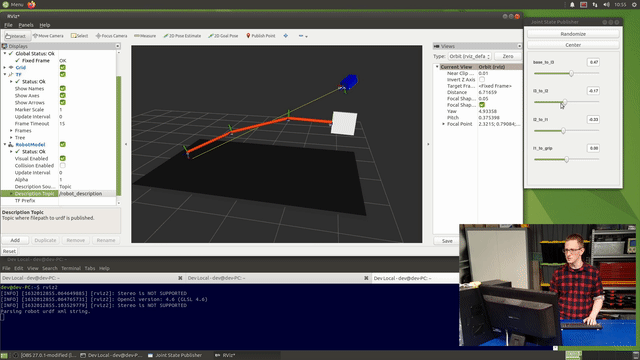
Task: Activate the Move Camera tool
Action: pos(48,36)
